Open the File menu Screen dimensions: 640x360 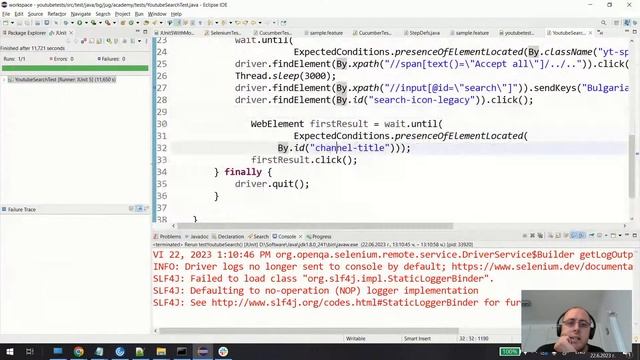[6, 14]
